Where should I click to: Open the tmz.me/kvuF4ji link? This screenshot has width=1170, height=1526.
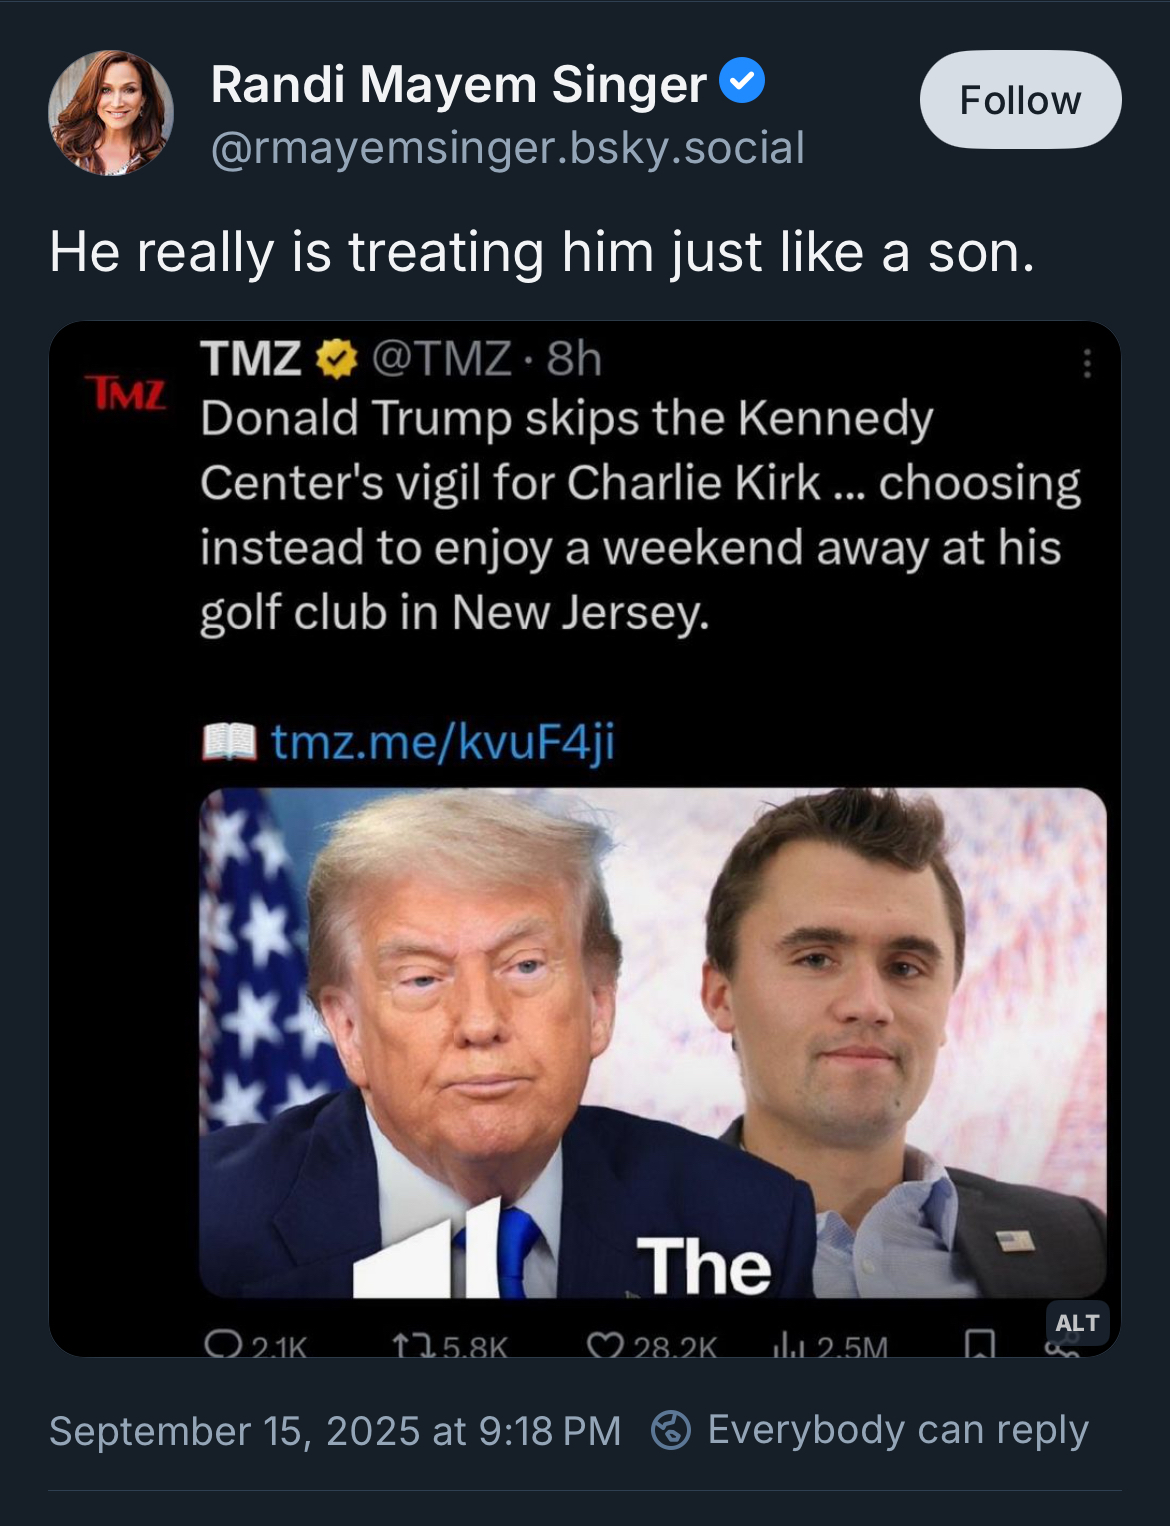pos(442,741)
